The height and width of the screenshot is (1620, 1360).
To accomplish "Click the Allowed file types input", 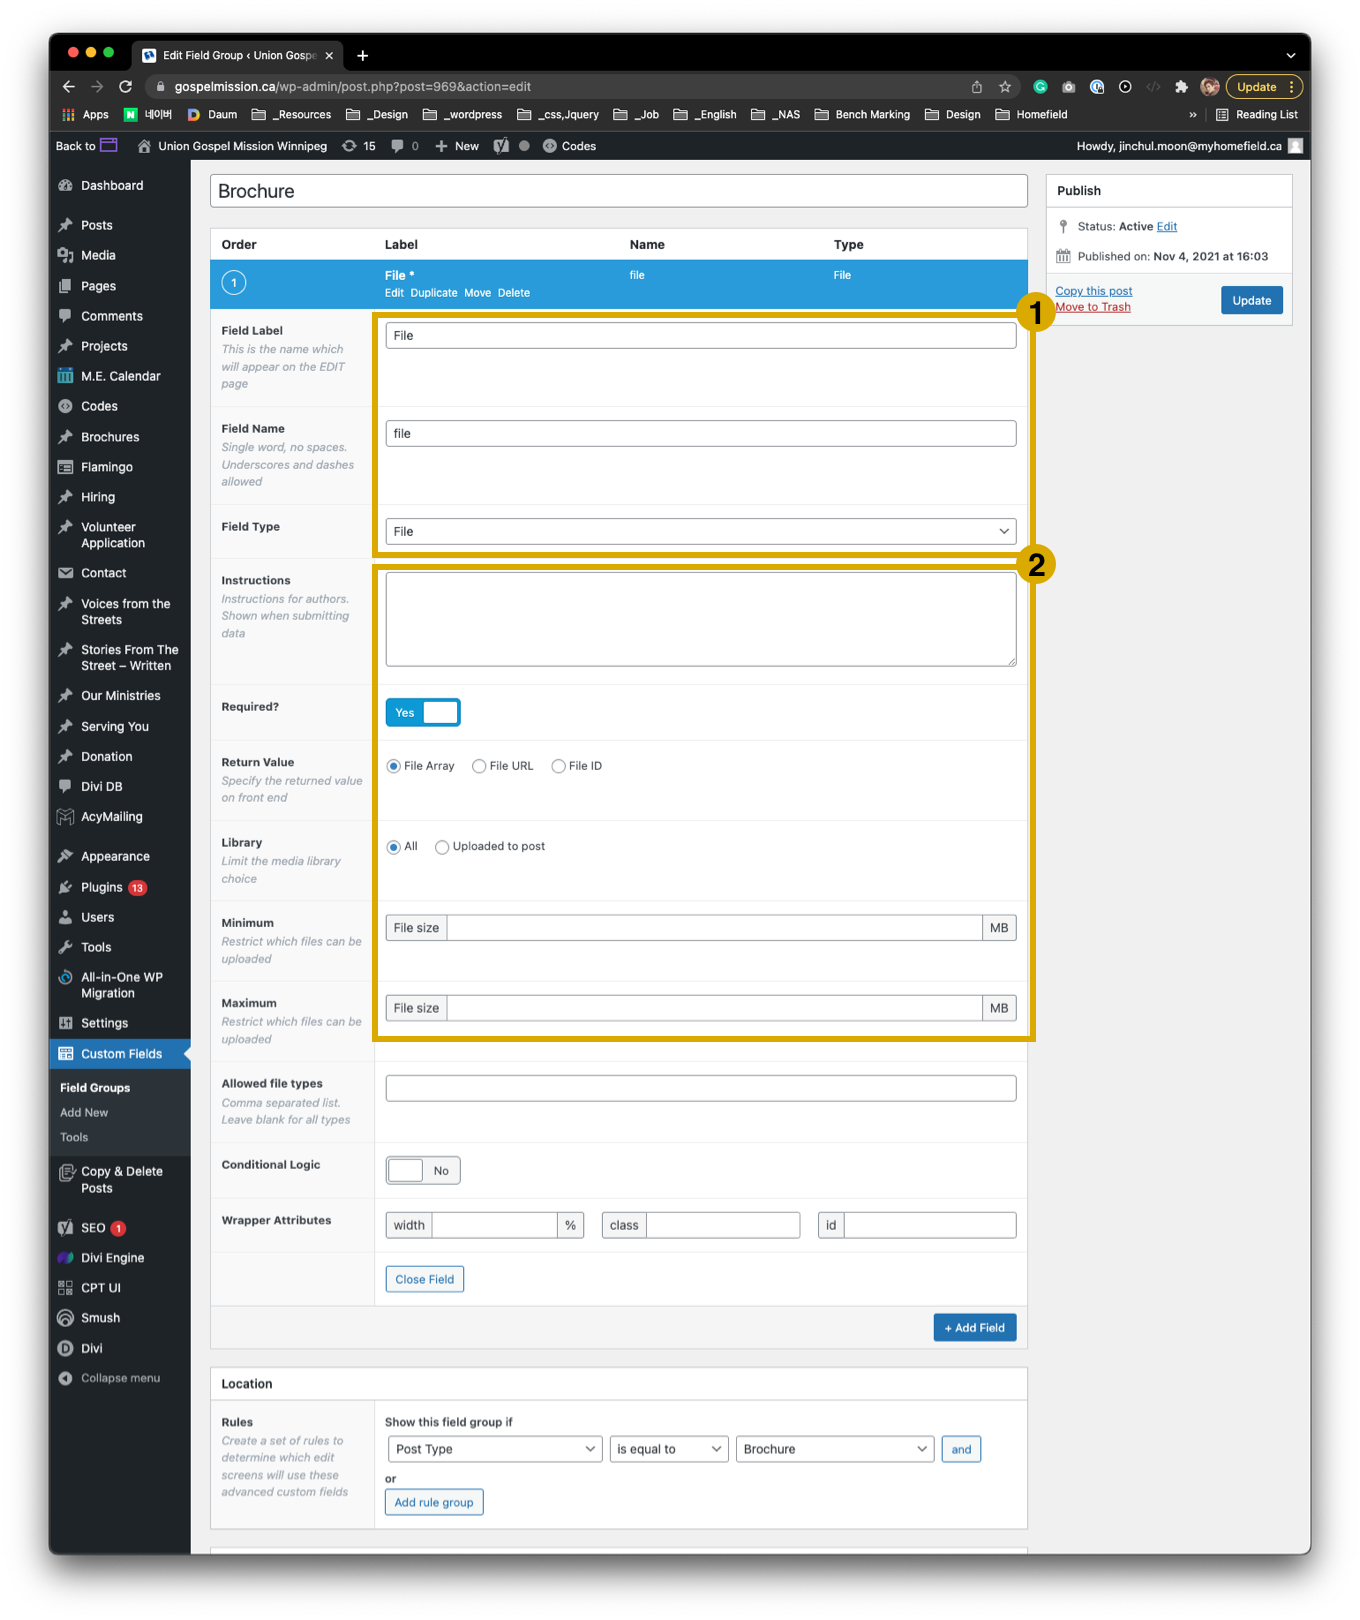I will tap(700, 1088).
